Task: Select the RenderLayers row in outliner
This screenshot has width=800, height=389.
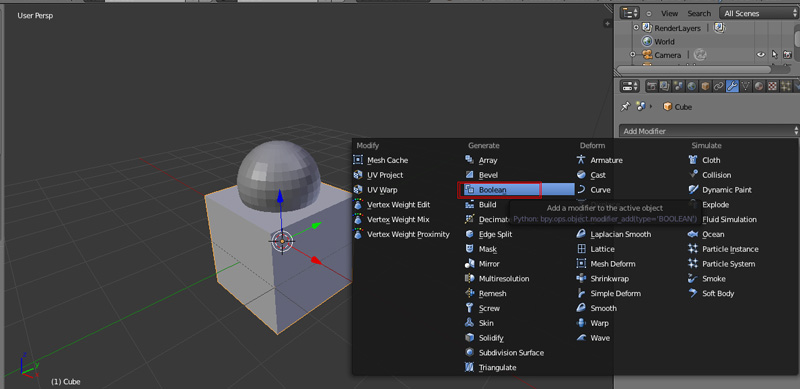Action: tap(678, 28)
